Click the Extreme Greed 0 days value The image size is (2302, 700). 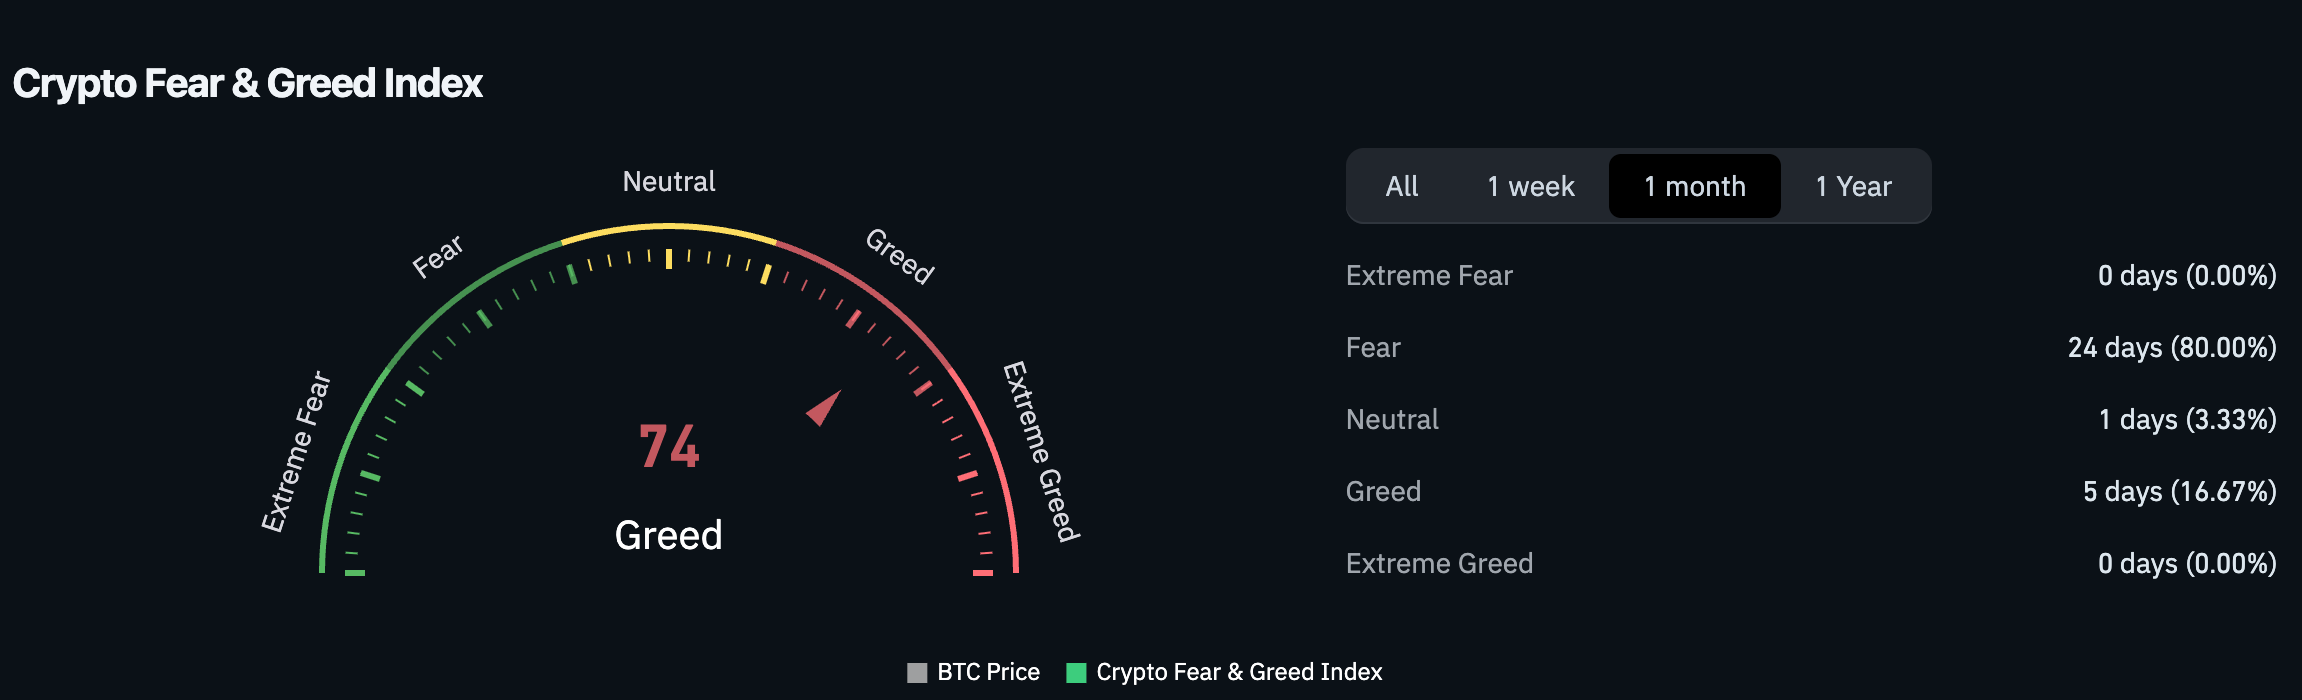click(2187, 563)
